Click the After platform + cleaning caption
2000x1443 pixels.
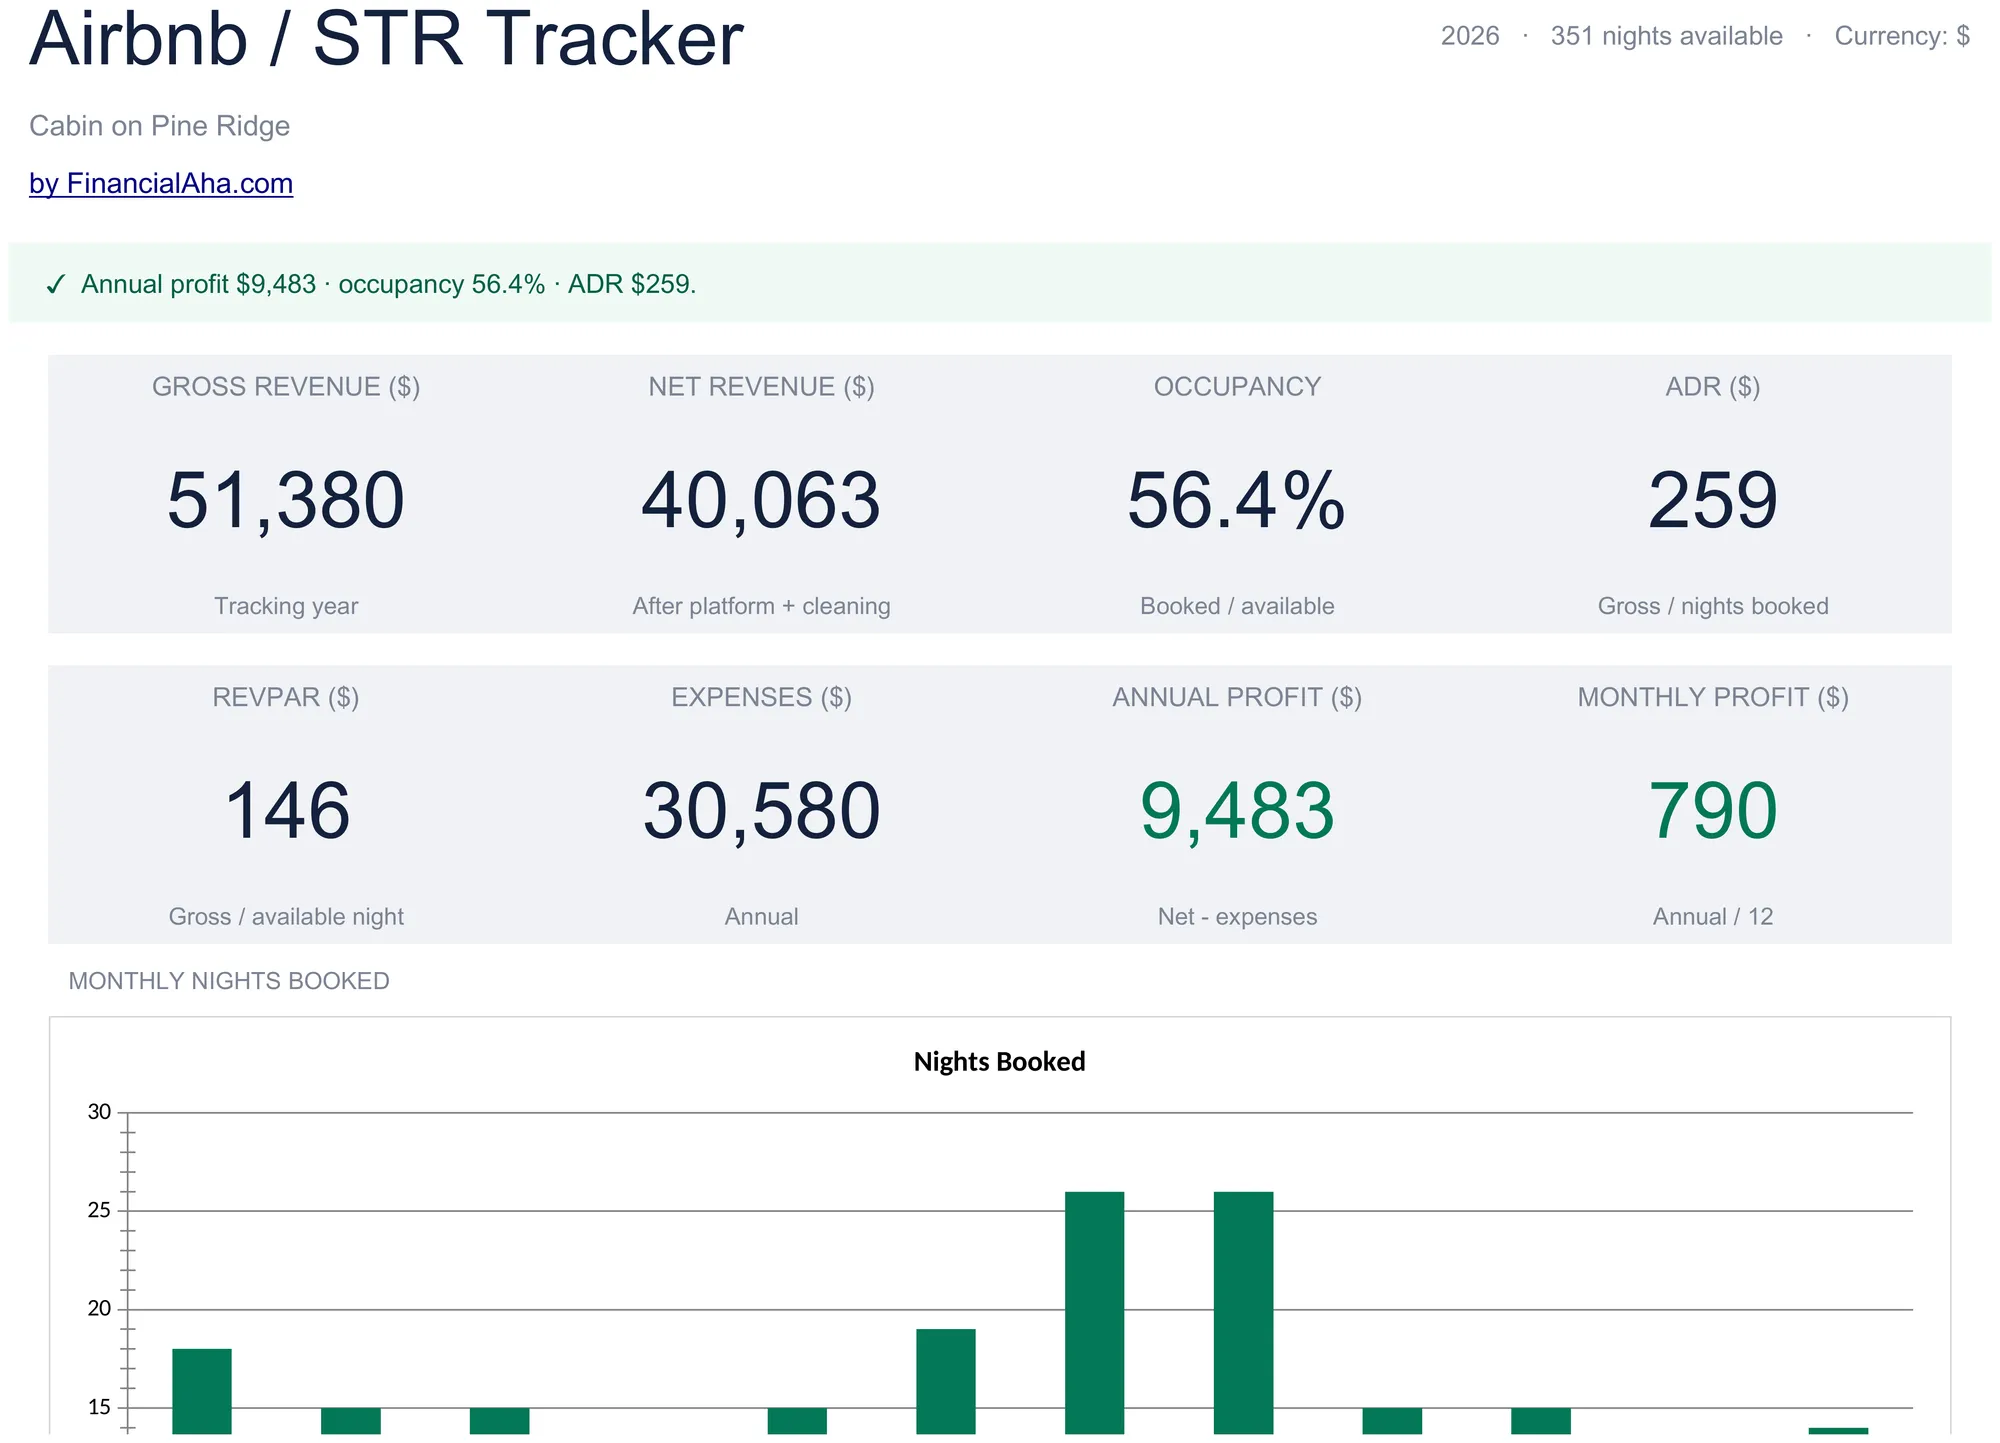(761, 606)
